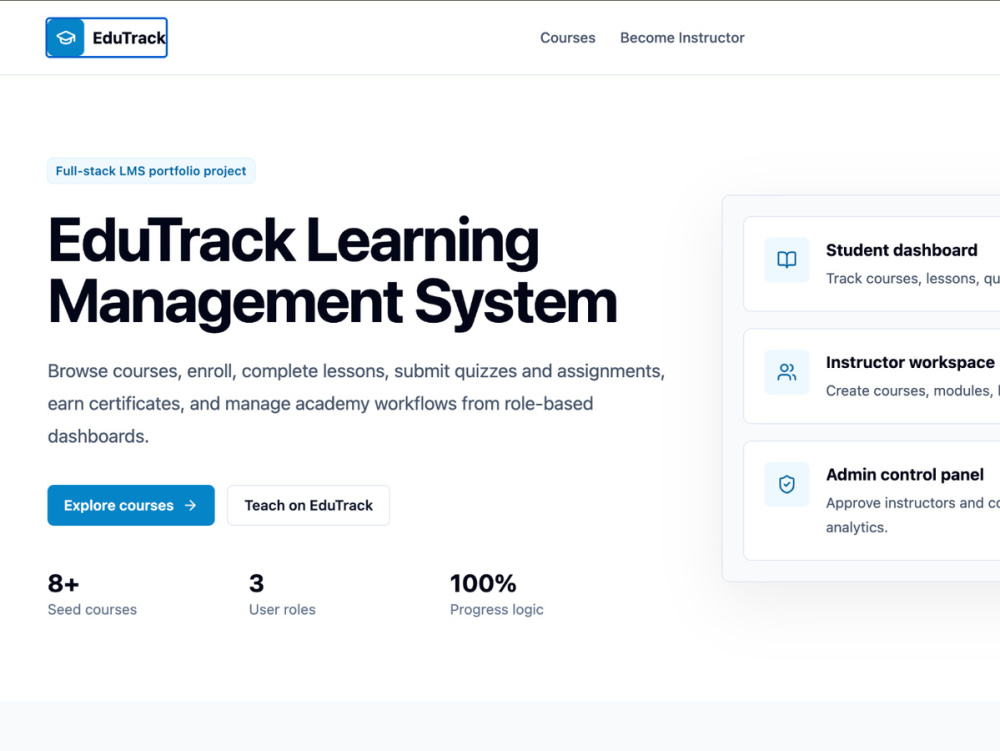This screenshot has height=751, width=1000.
Task: Select the Instructor workspace card title
Action: pyautogui.click(x=910, y=362)
